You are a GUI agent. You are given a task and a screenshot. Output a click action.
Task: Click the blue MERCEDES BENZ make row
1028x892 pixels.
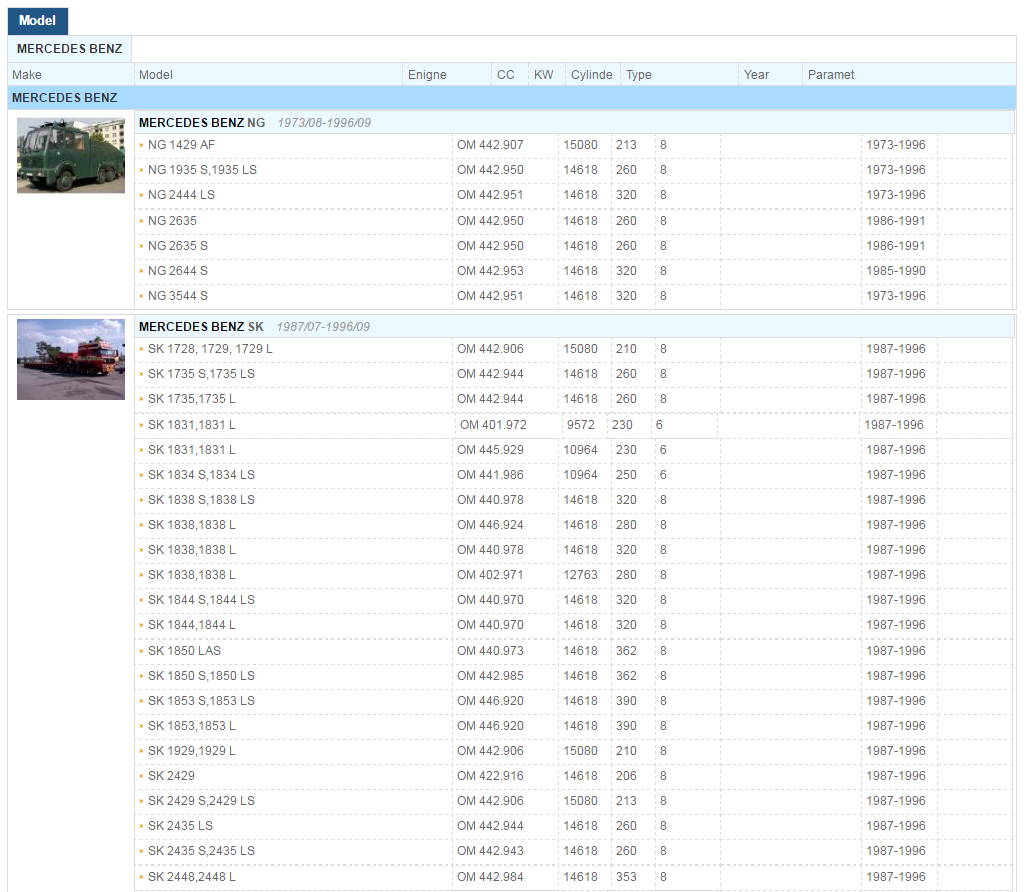[512, 98]
